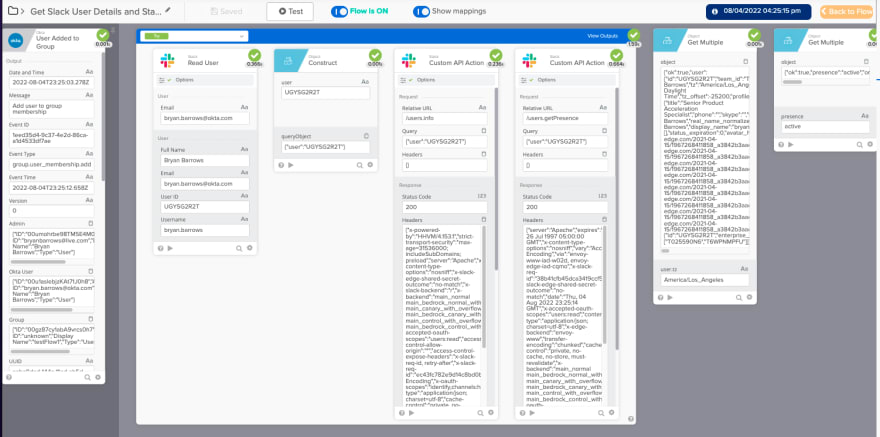Click the info icon in the timestamp badge
The width and height of the screenshot is (880, 437).
coord(714,11)
